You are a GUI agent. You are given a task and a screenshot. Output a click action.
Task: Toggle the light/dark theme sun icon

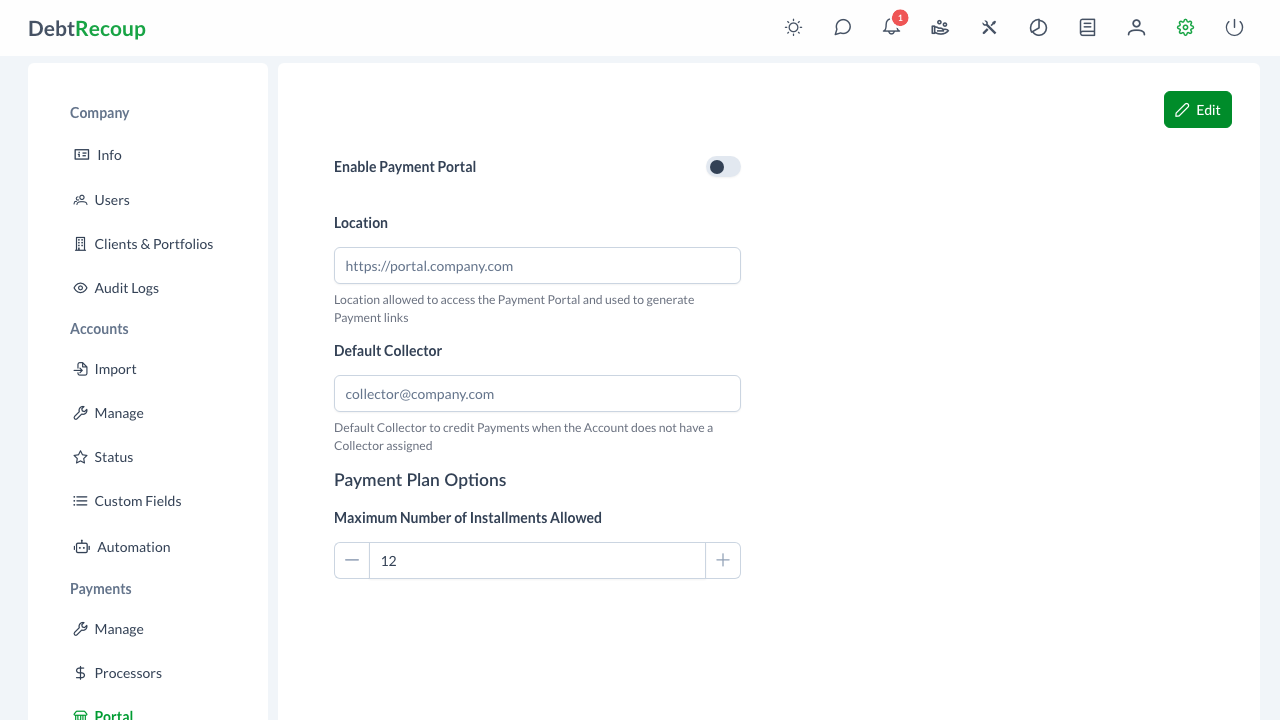(x=793, y=27)
